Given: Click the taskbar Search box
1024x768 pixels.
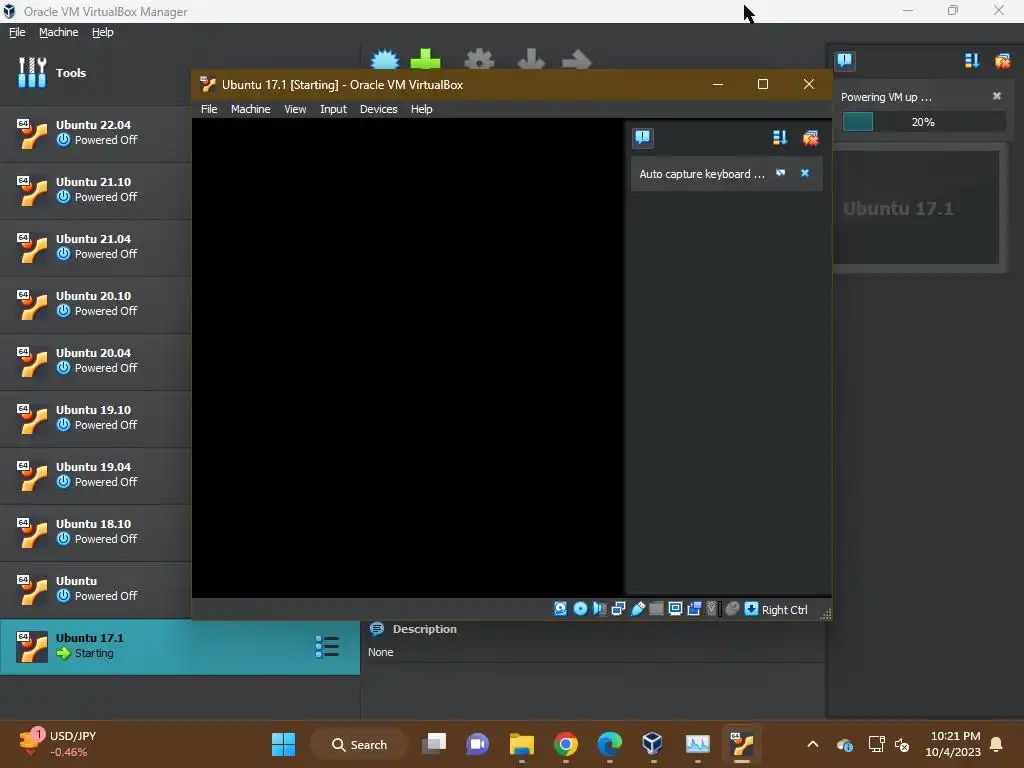Looking at the screenshot, I should [x=360, y=744].
